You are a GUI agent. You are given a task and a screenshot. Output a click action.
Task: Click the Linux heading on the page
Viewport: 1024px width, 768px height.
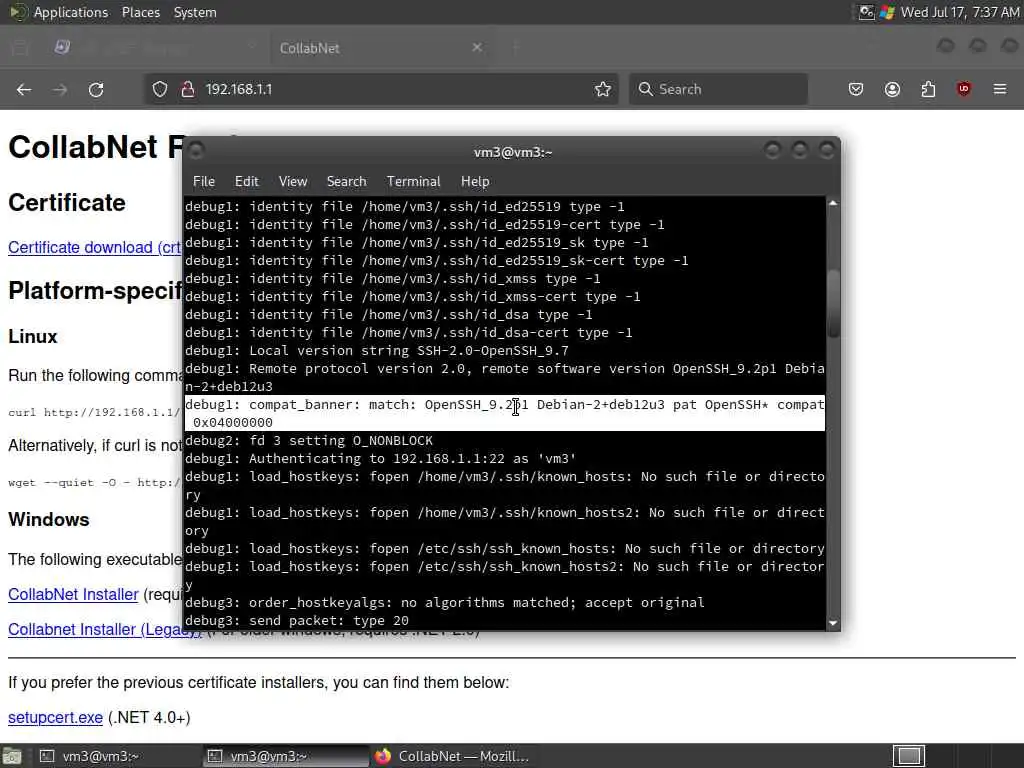click(x=33, y=337)
